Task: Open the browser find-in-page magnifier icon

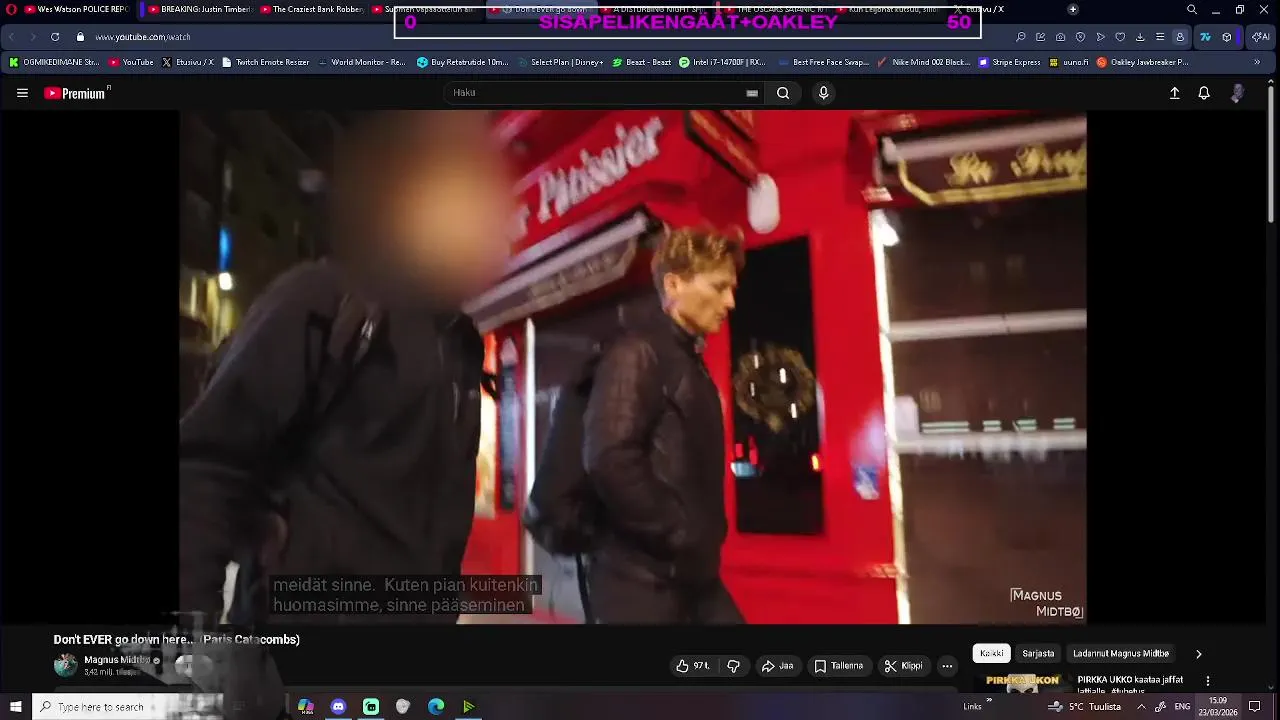Action: pyautogui.click(x=1021, y=37)
